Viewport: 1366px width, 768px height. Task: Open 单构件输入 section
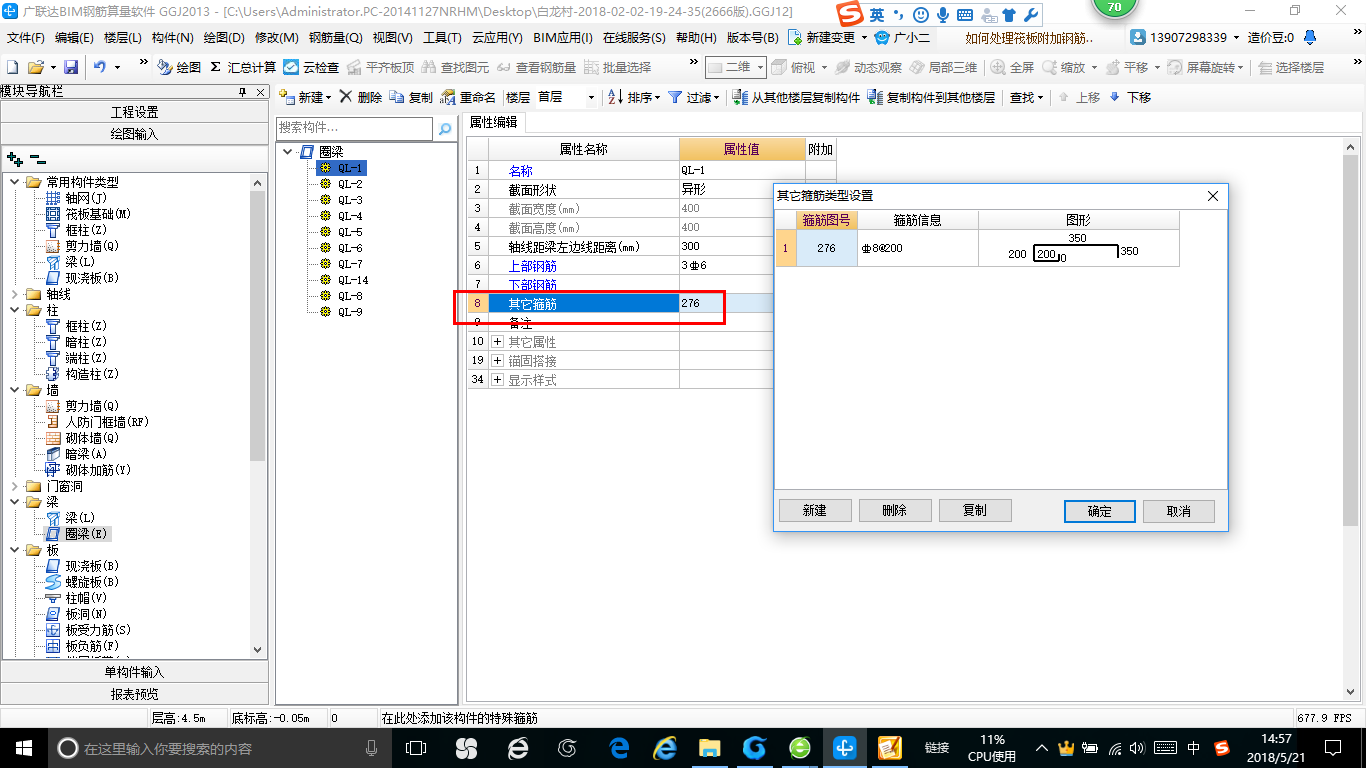click(x=134, y=672)
